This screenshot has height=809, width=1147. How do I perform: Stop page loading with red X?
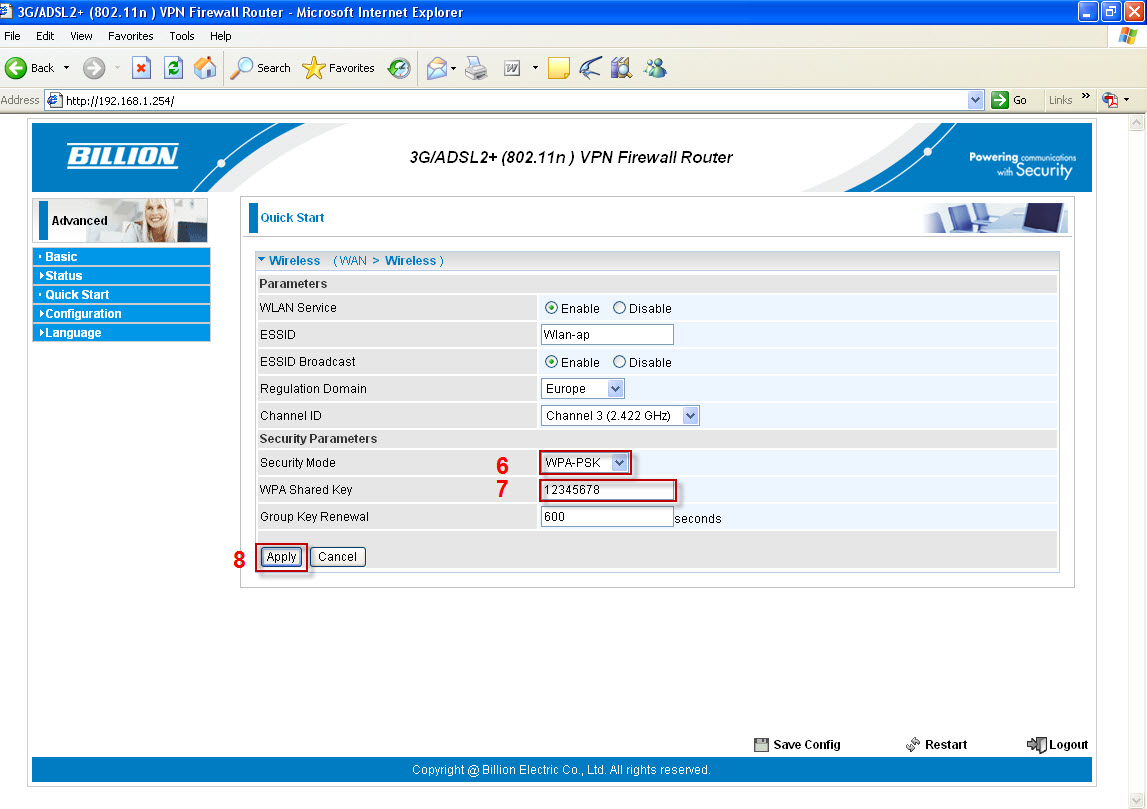tap(141, 68)
